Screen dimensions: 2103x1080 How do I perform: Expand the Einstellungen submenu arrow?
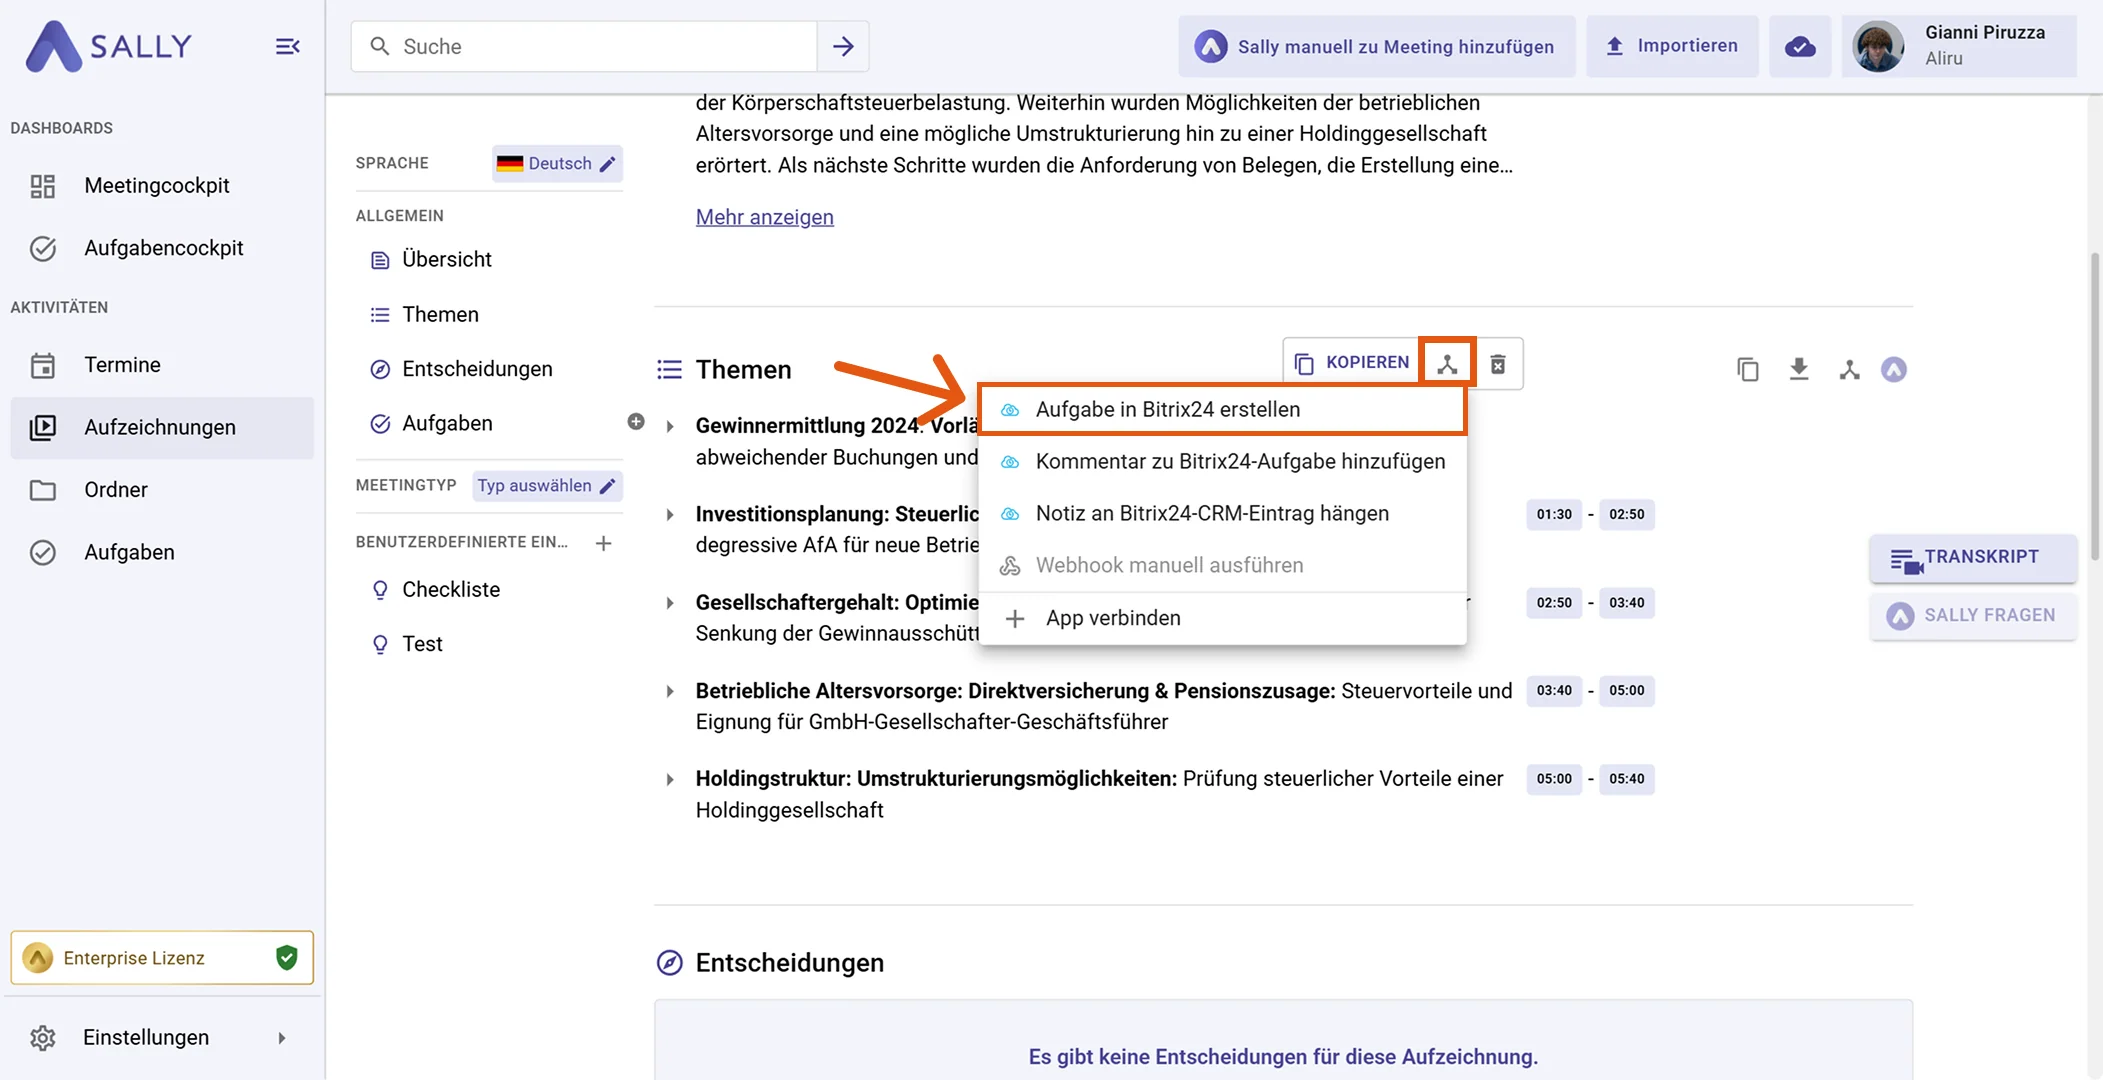(x=282, y=1038)
